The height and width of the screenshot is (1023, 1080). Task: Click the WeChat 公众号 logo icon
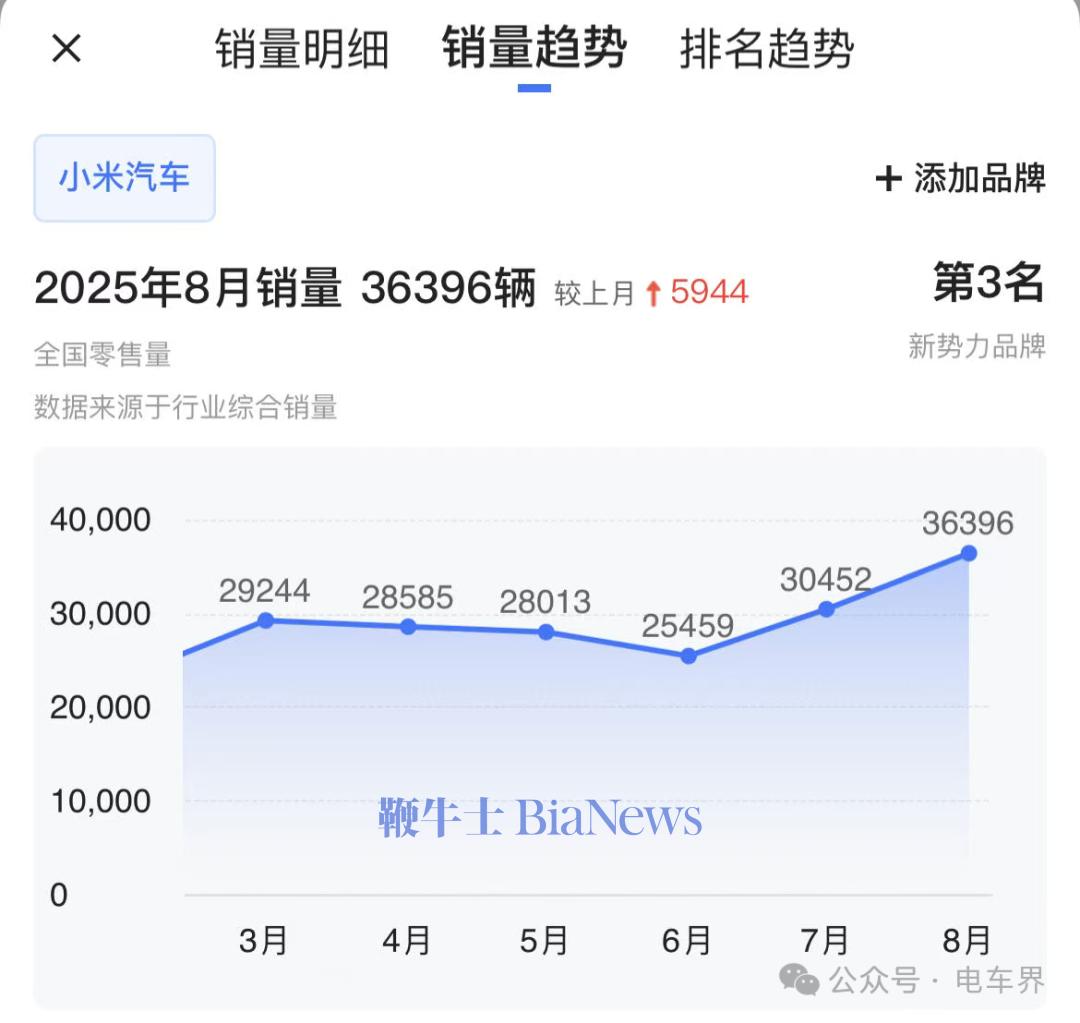(x=799, y=980)
